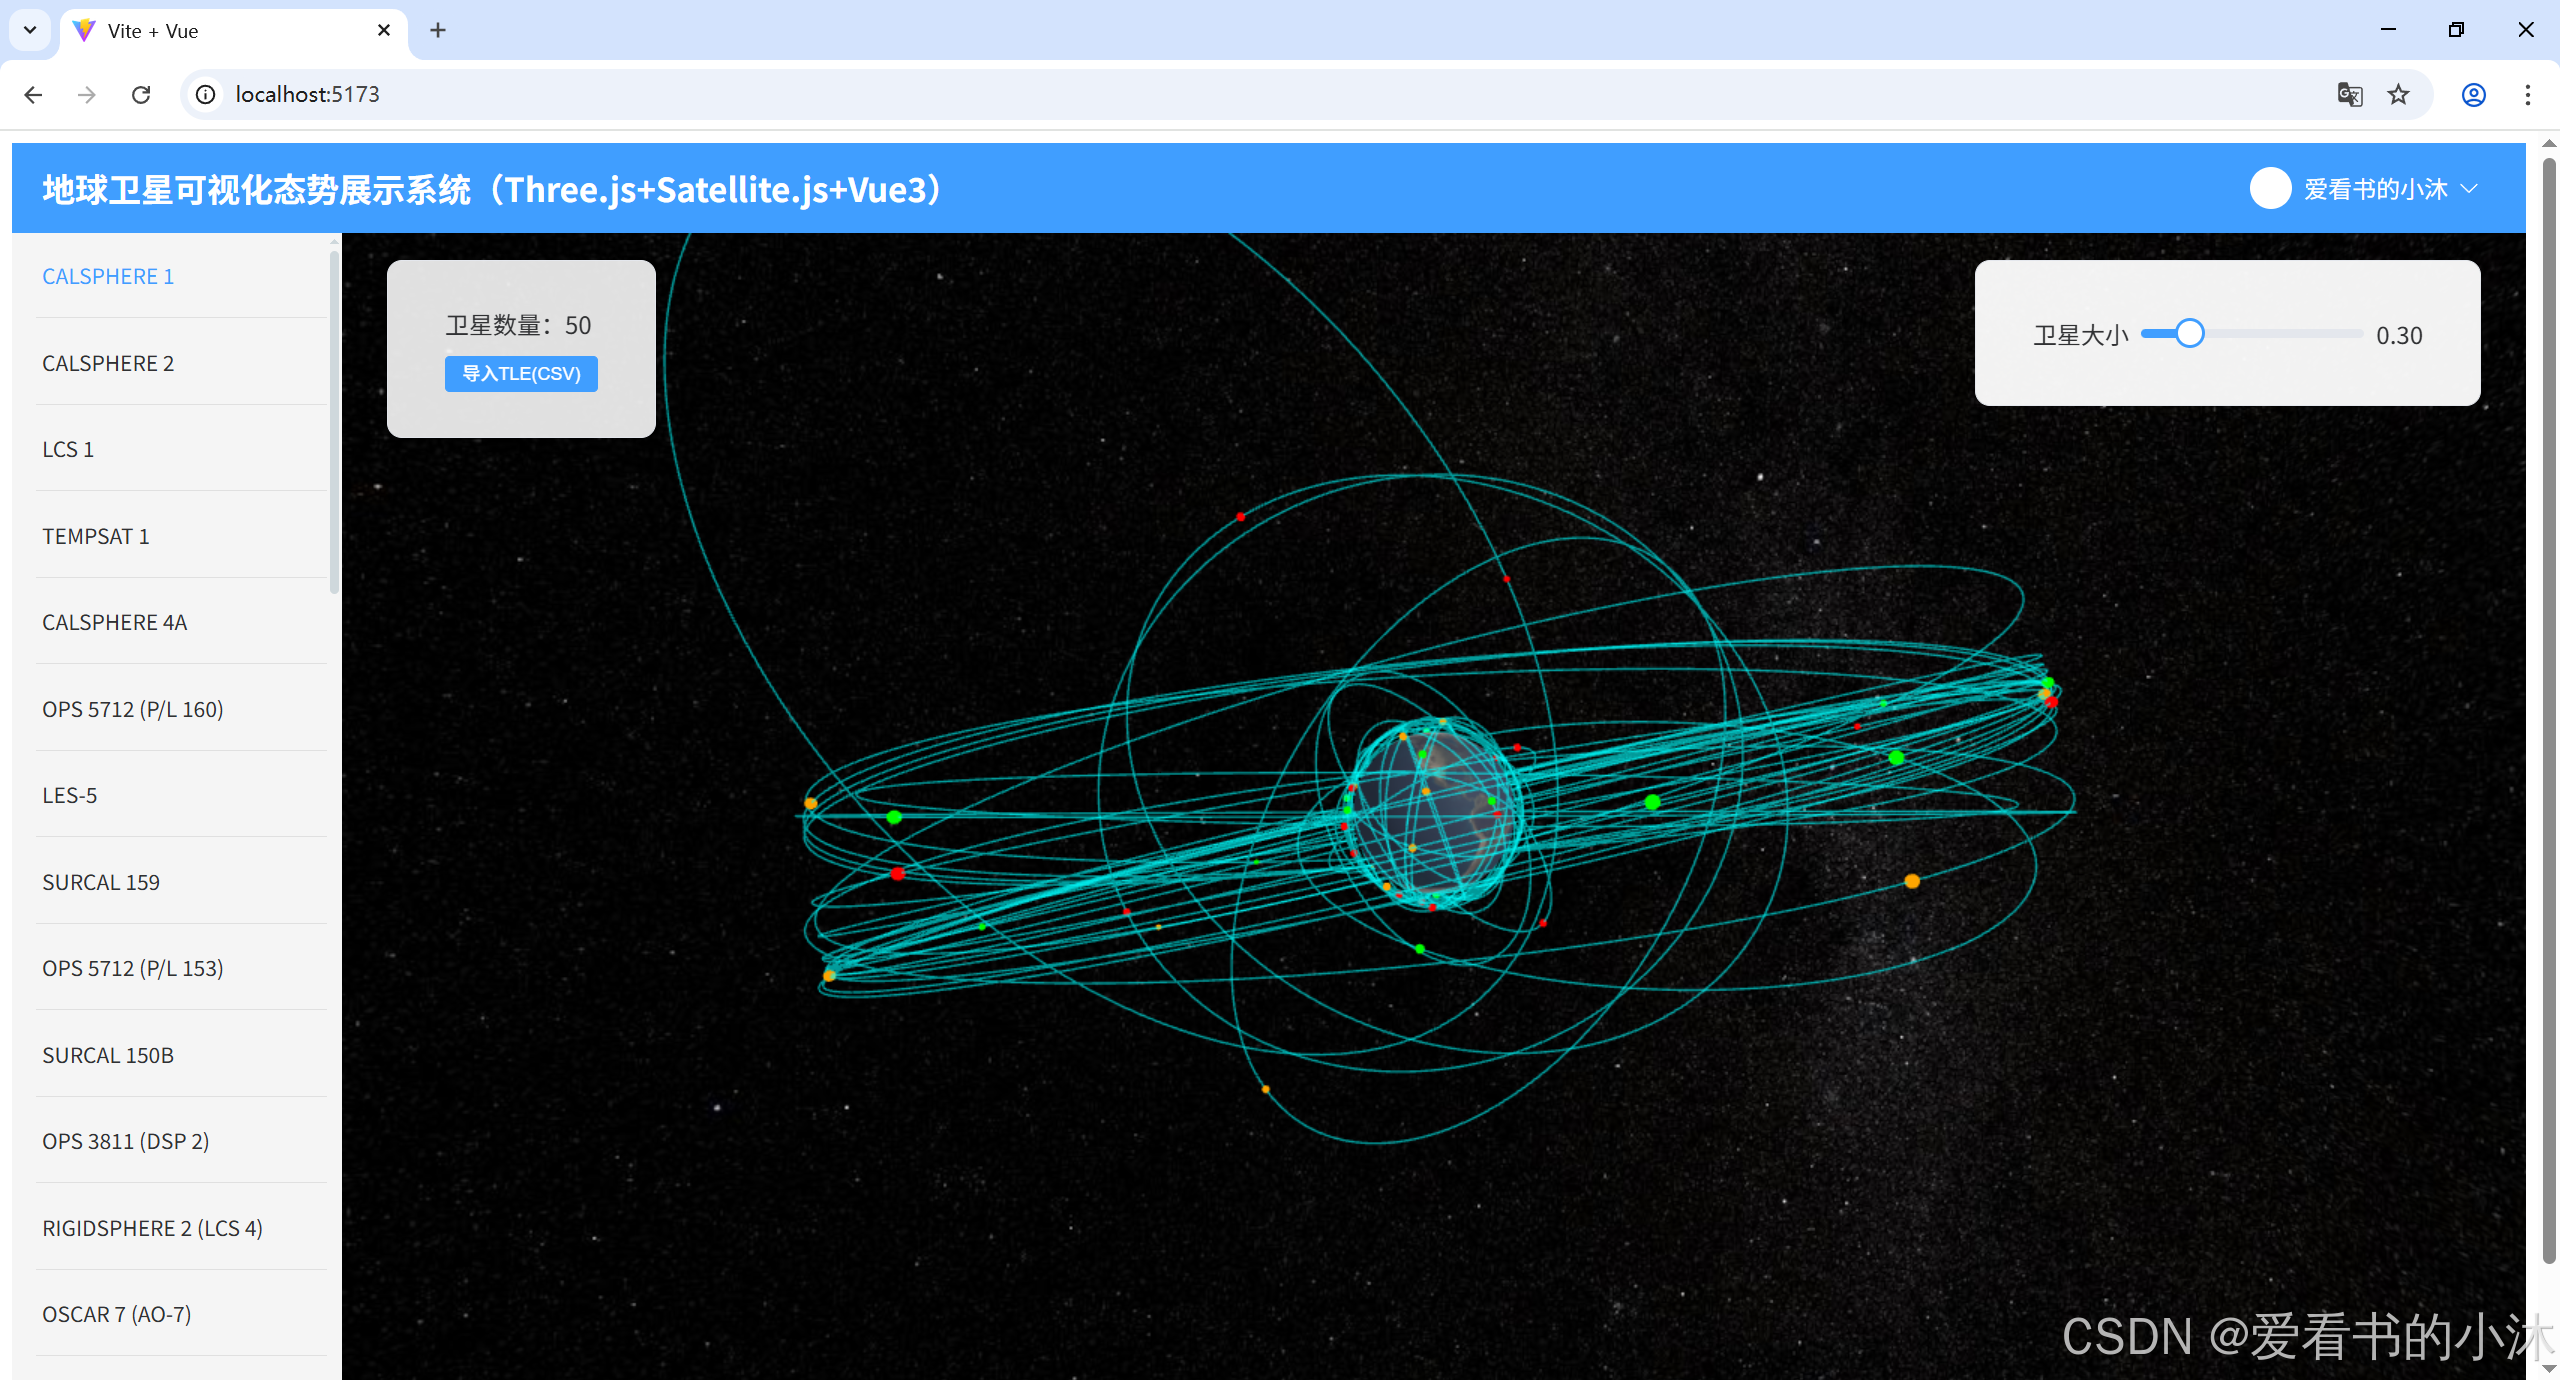Click the white user avatar circle
Viewport: 2560px width, 1380px height.
(x=2269, y=188)
